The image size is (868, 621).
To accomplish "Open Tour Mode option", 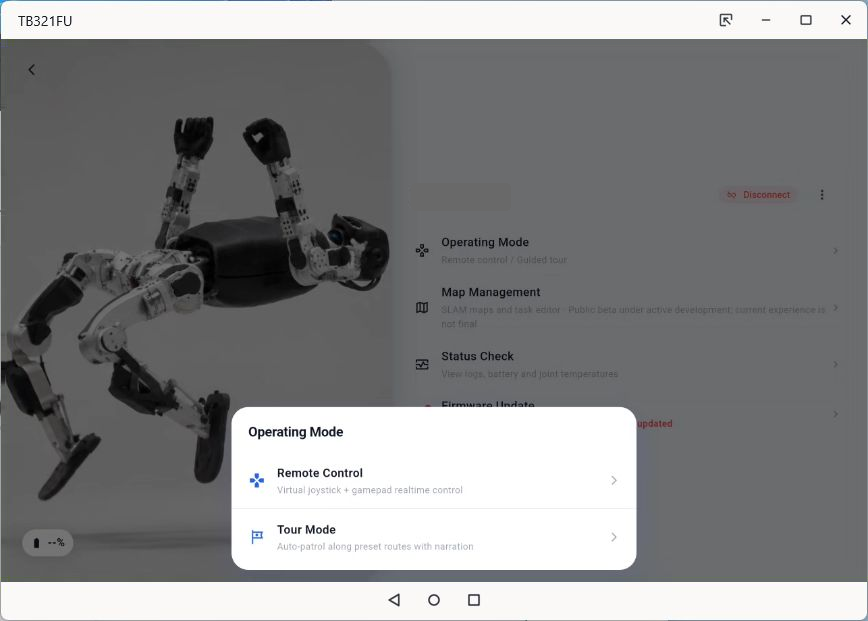I will click(433, 537).
